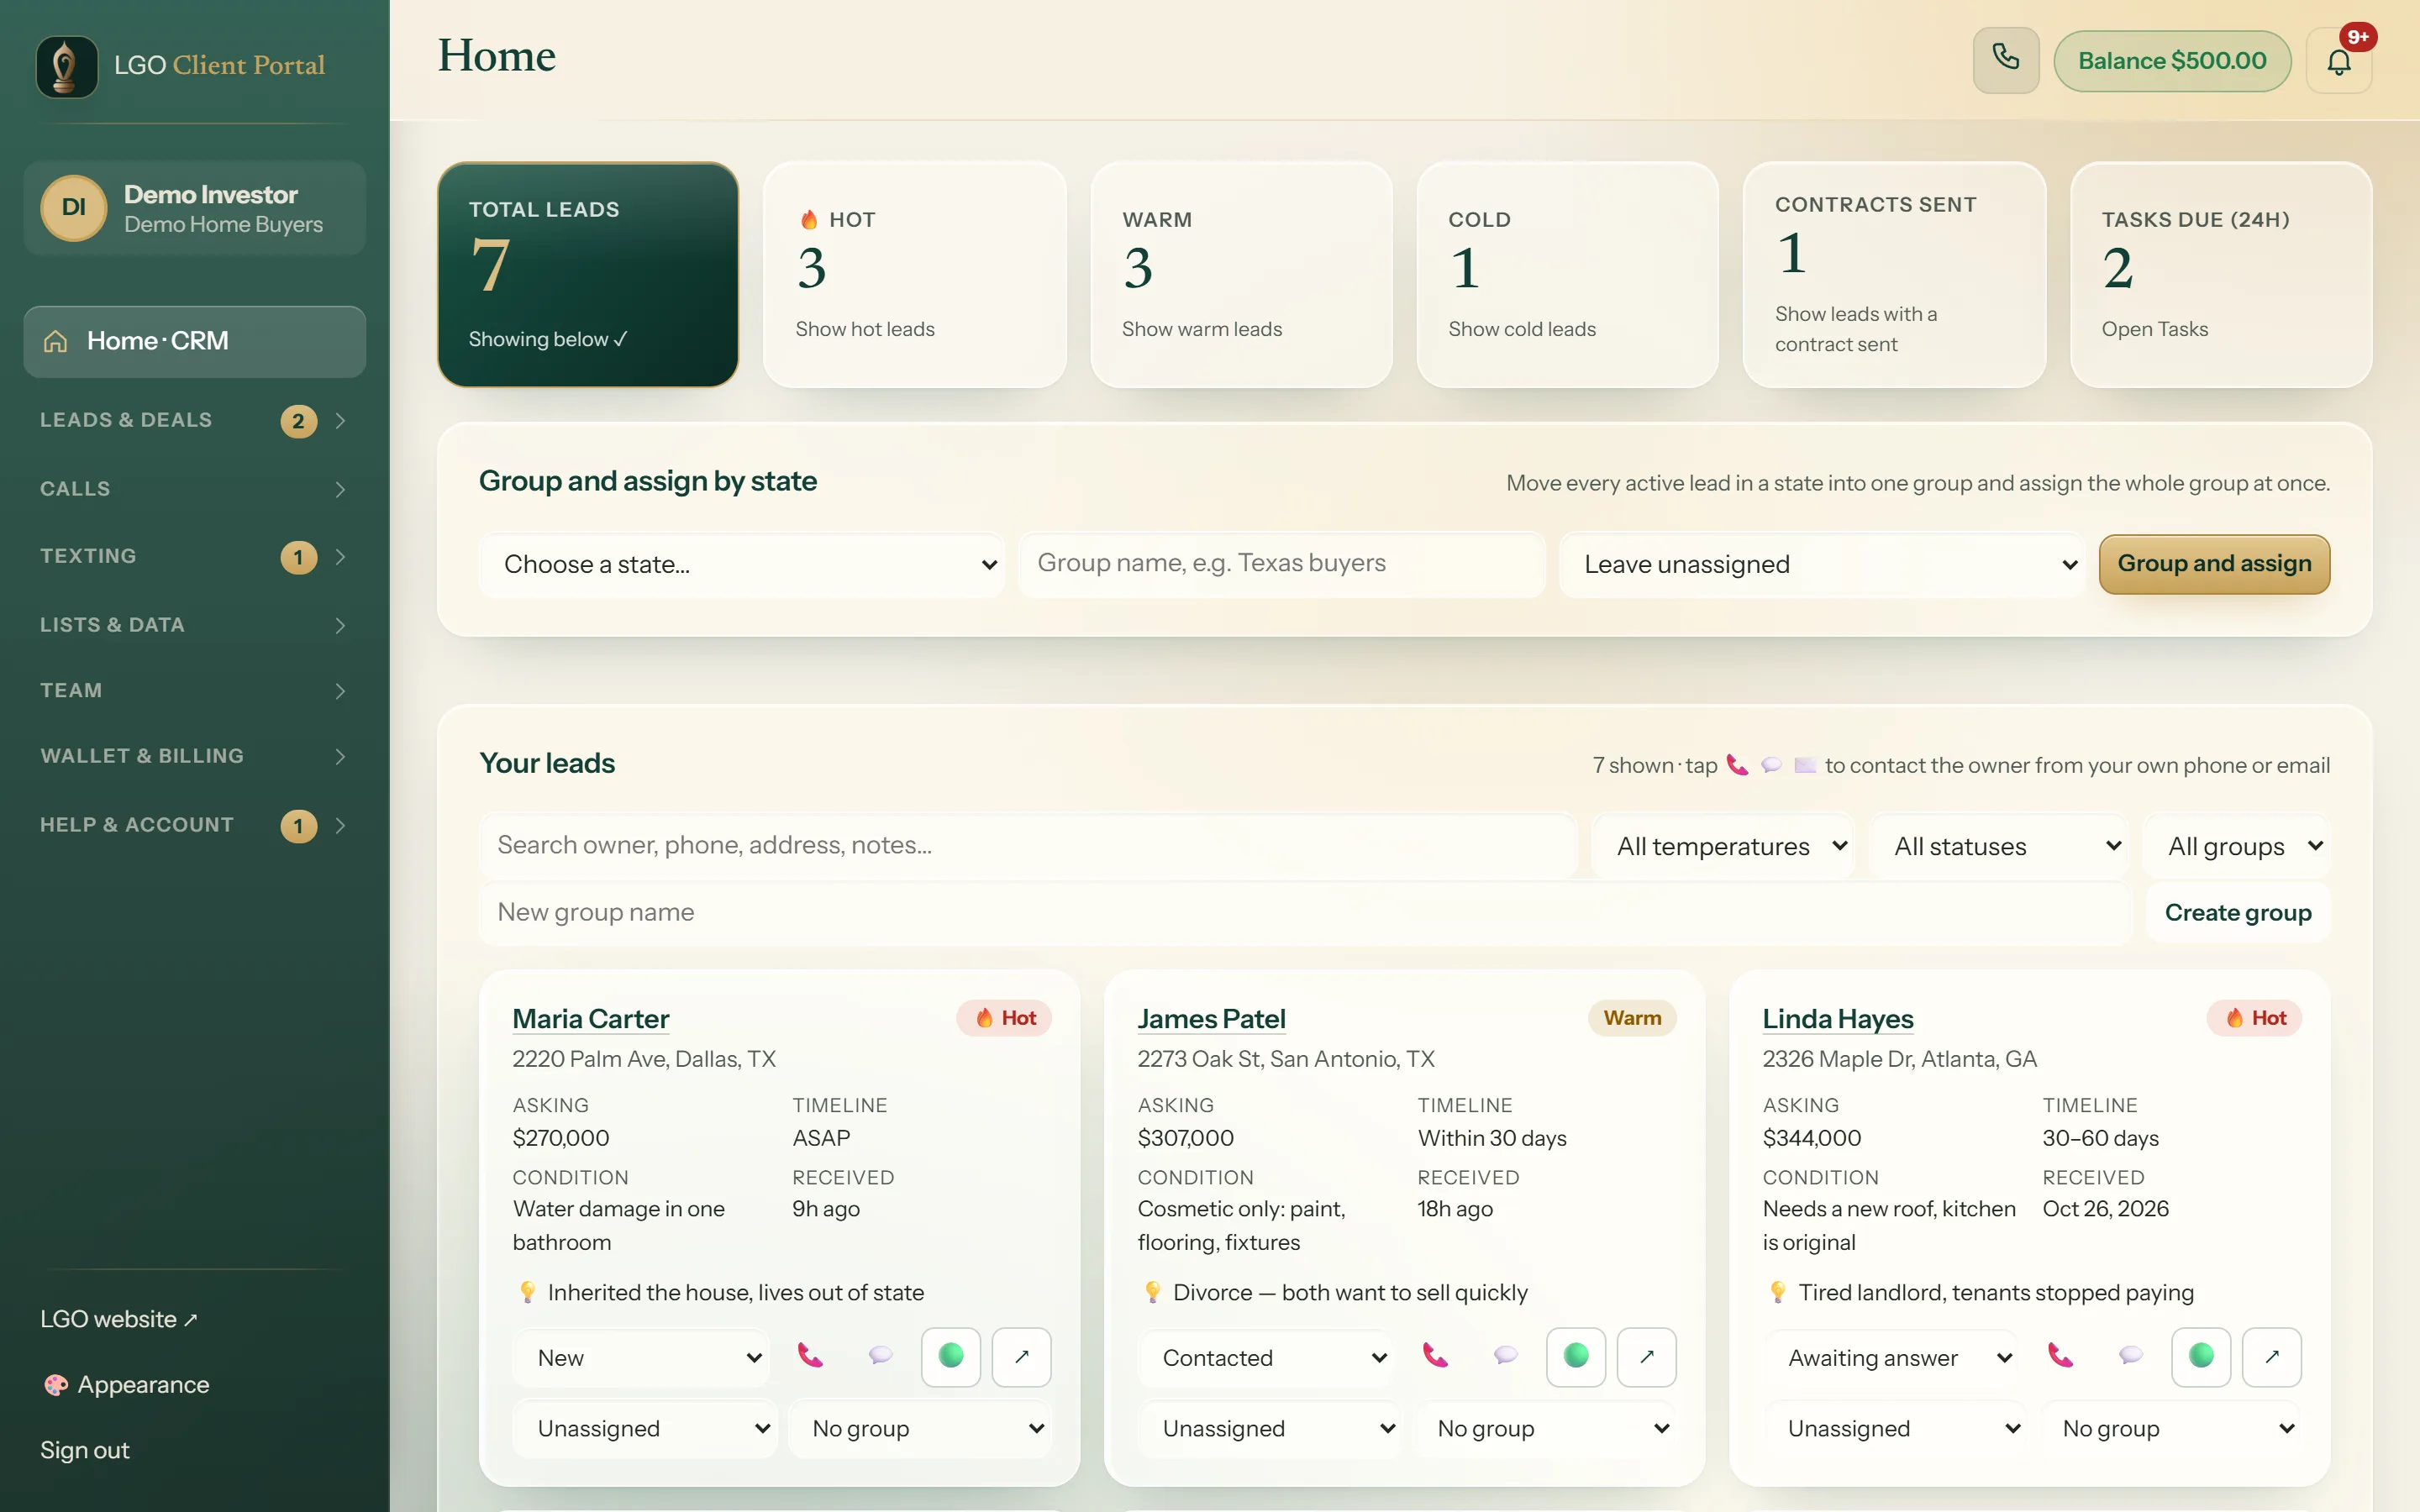This screenshot has height=1512, width=2420.
Task: Open James Patel lead with arrow icon
Action: [1647, 1357]
